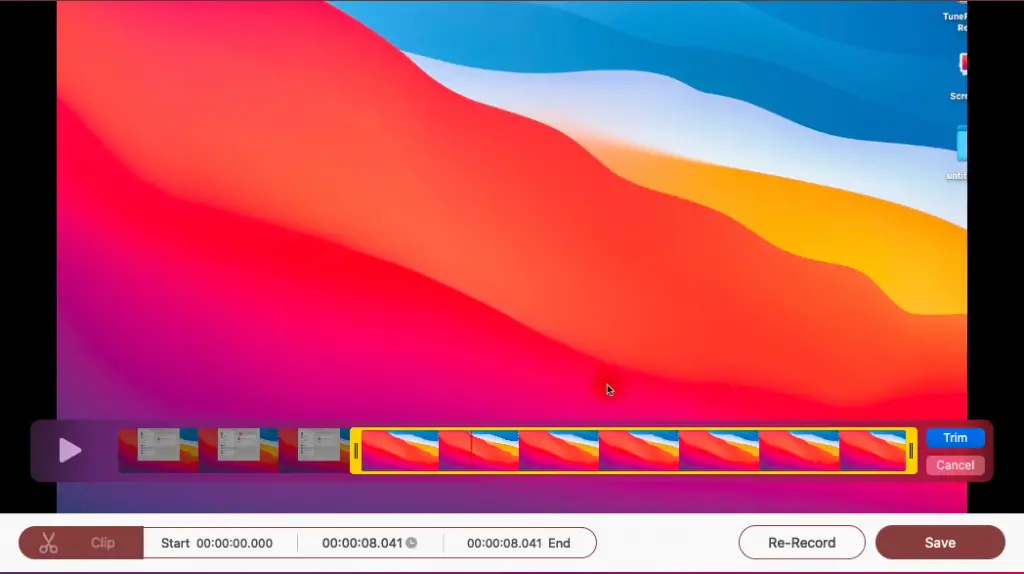Select the first timeline thumbnail with gray window
Image resolution: width=1024 pixels, height=574 pixels.
pyautogui.click(x=158, y=451)
